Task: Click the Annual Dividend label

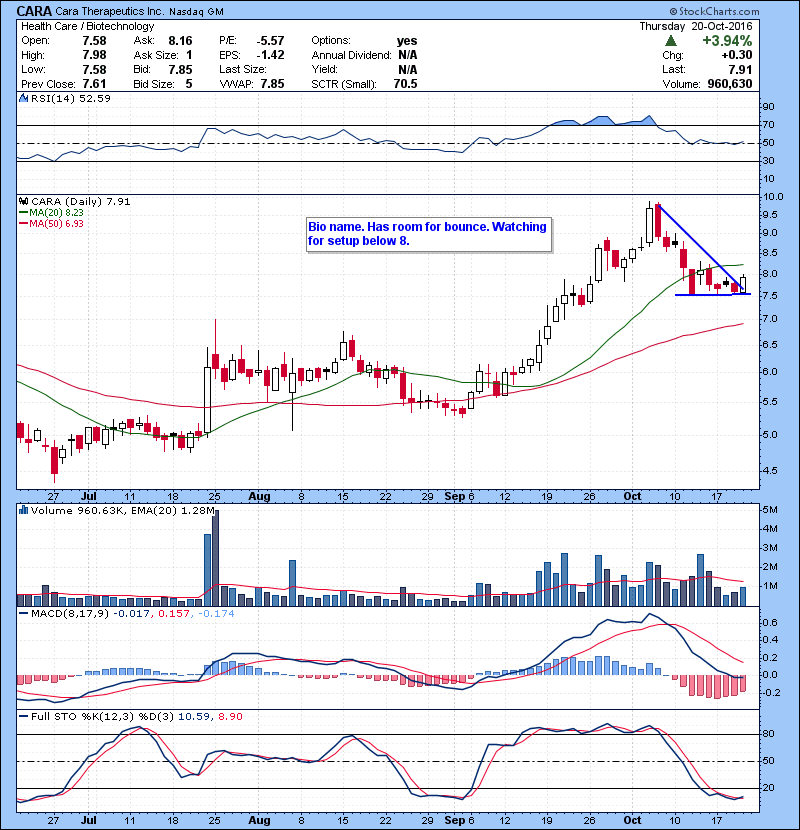Action: pyautogui.click(x=351, y=56)
